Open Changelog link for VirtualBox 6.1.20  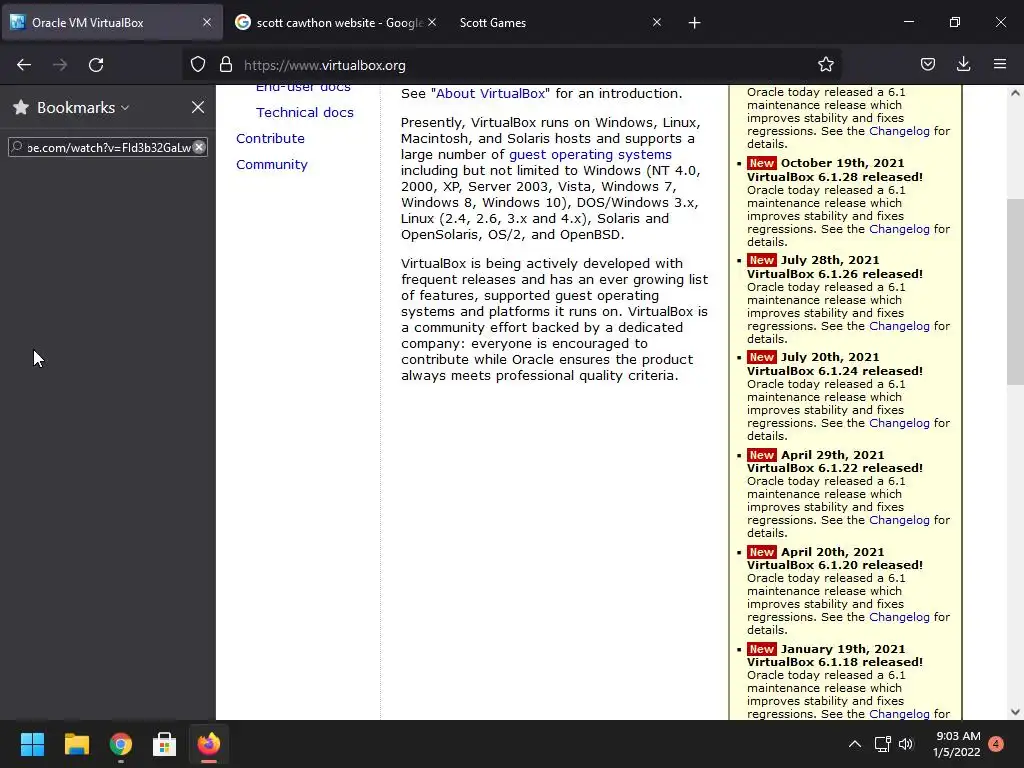[899, 616]
